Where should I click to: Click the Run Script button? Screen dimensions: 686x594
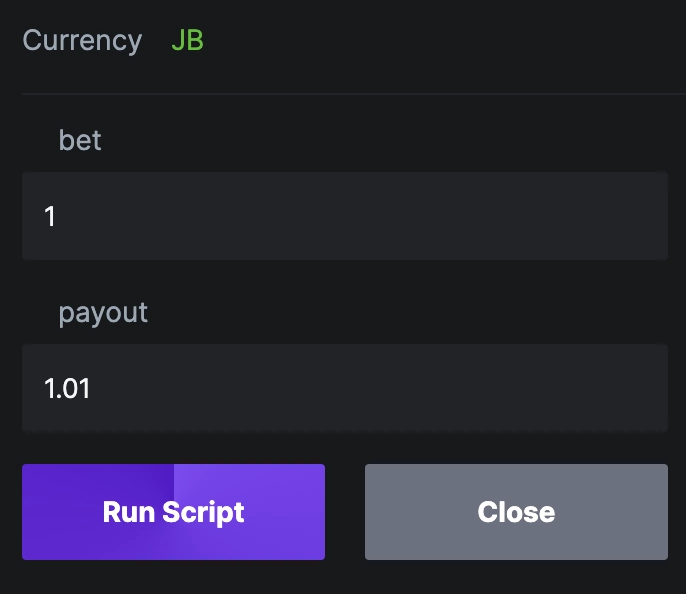pos(173,512)
